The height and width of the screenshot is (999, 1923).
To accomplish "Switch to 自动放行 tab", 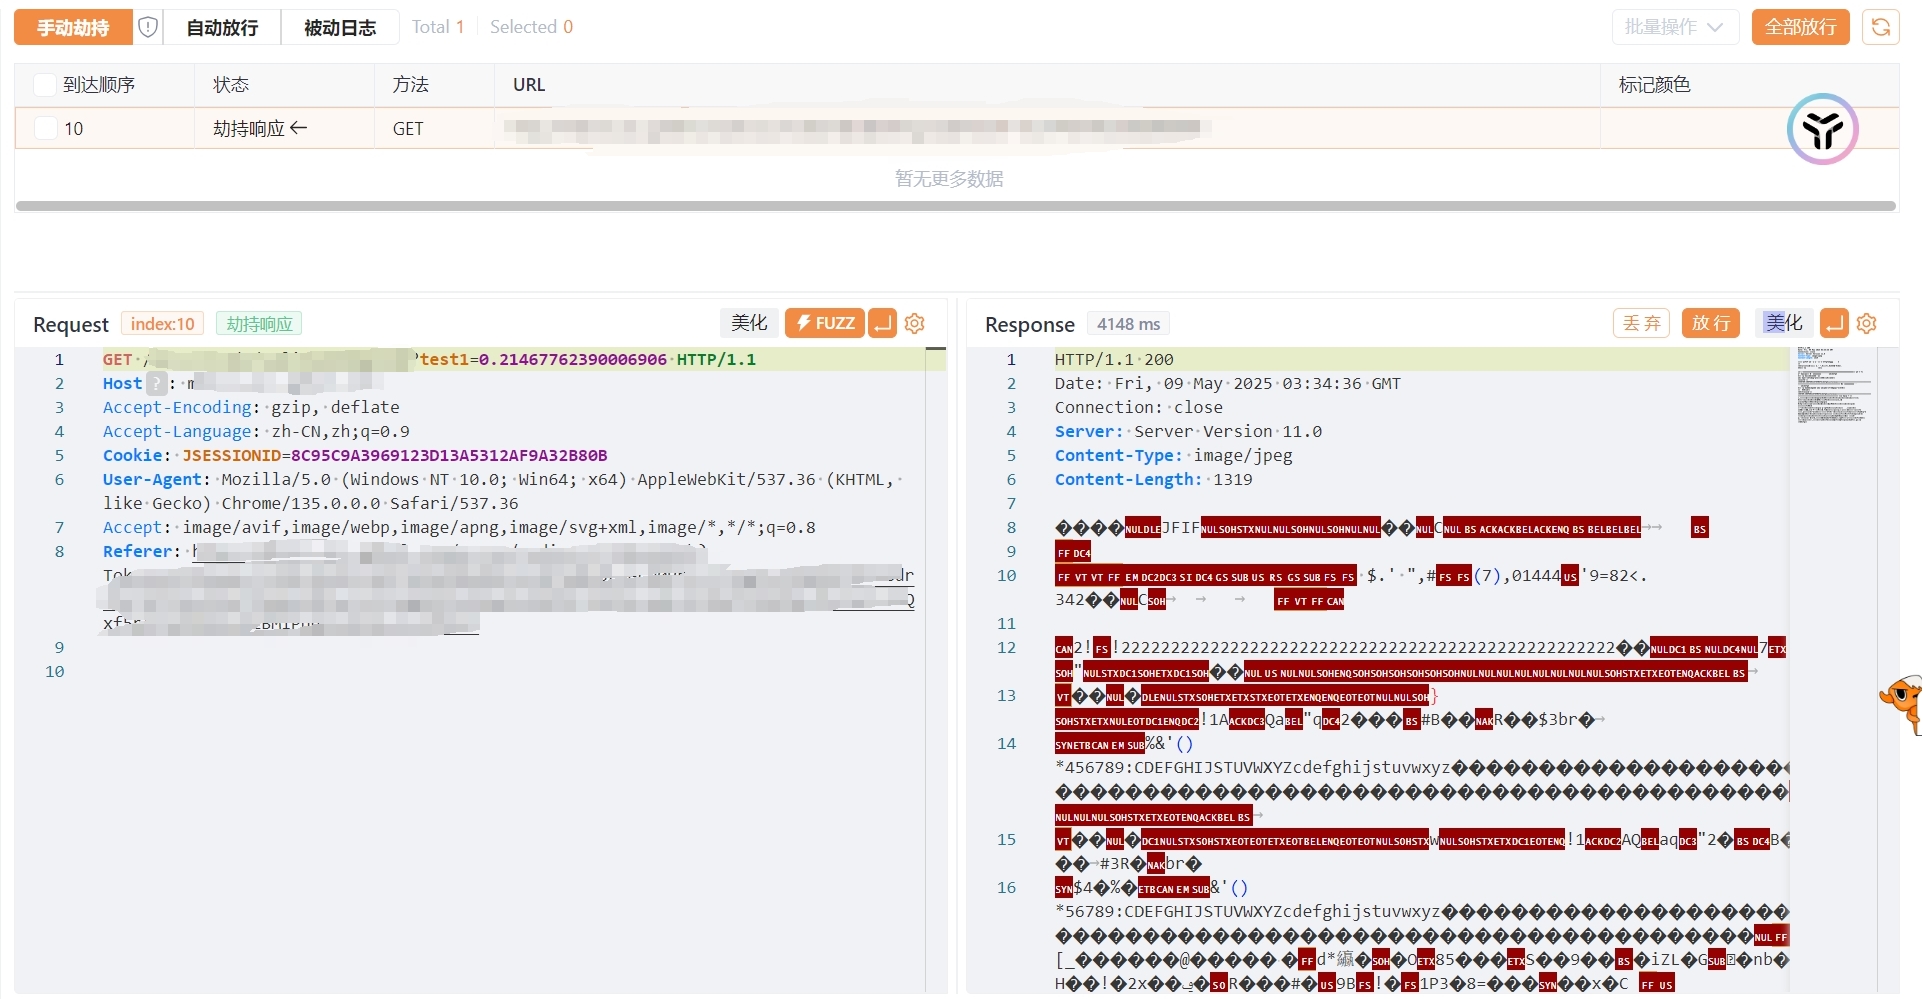I will tap(222, 27).
